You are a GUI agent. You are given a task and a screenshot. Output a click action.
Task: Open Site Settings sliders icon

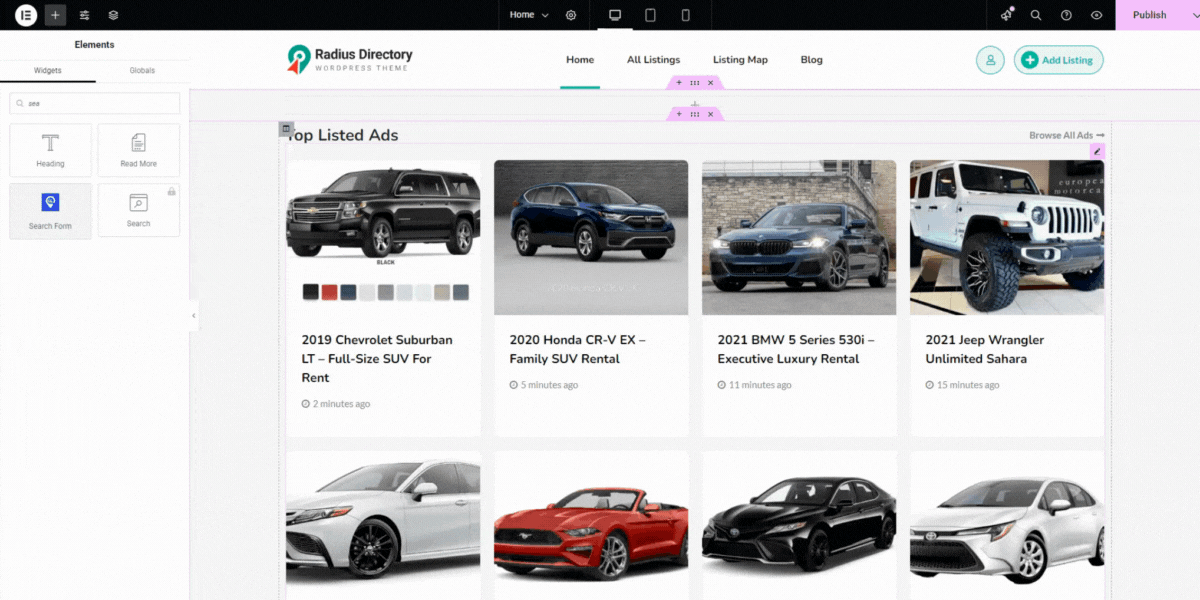(84, 15)
